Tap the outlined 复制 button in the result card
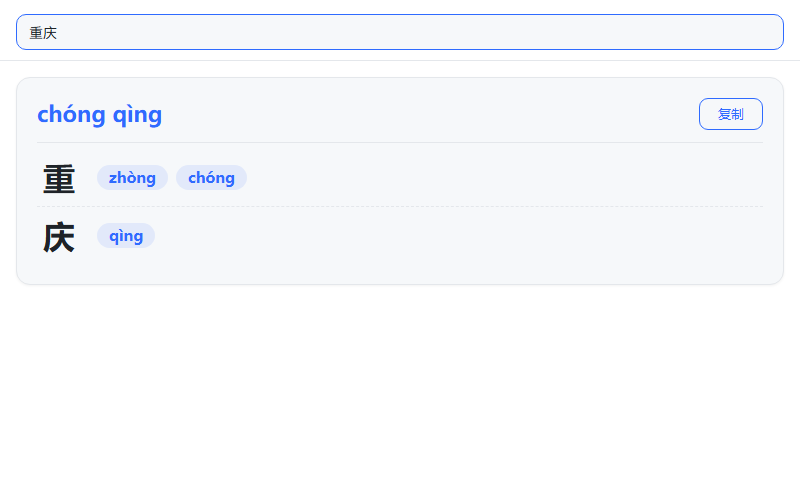The height and width of the screenshot is (480, 800). tap(731, 114)
